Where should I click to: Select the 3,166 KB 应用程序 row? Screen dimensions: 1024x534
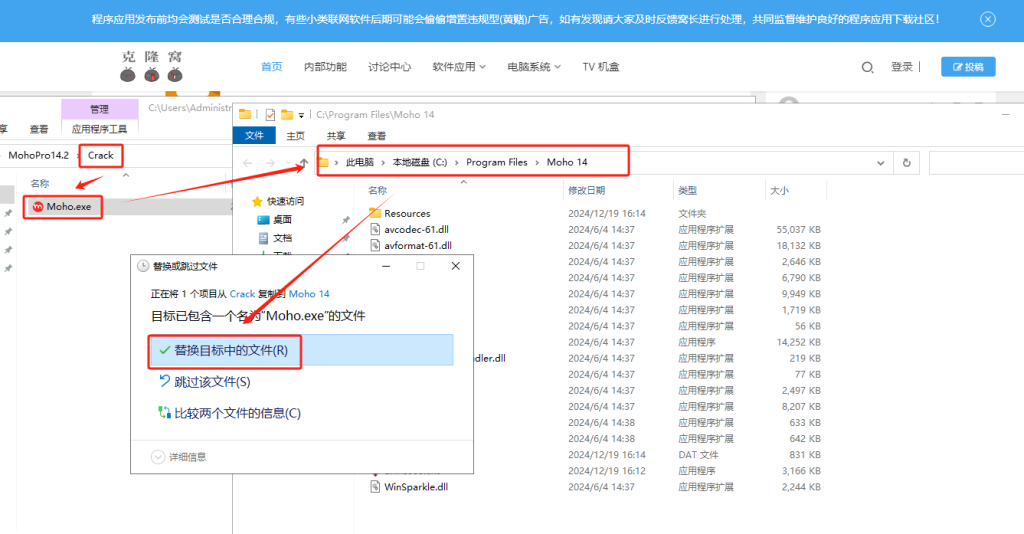pyautogui.click(x=594, y=471)
